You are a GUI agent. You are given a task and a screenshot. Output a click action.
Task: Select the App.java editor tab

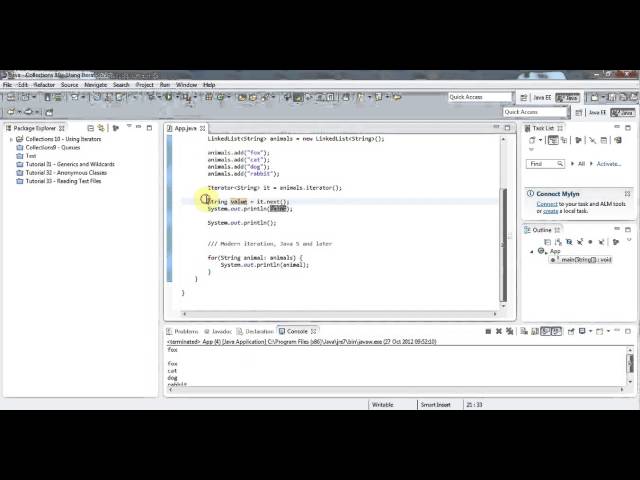[186, 128]
